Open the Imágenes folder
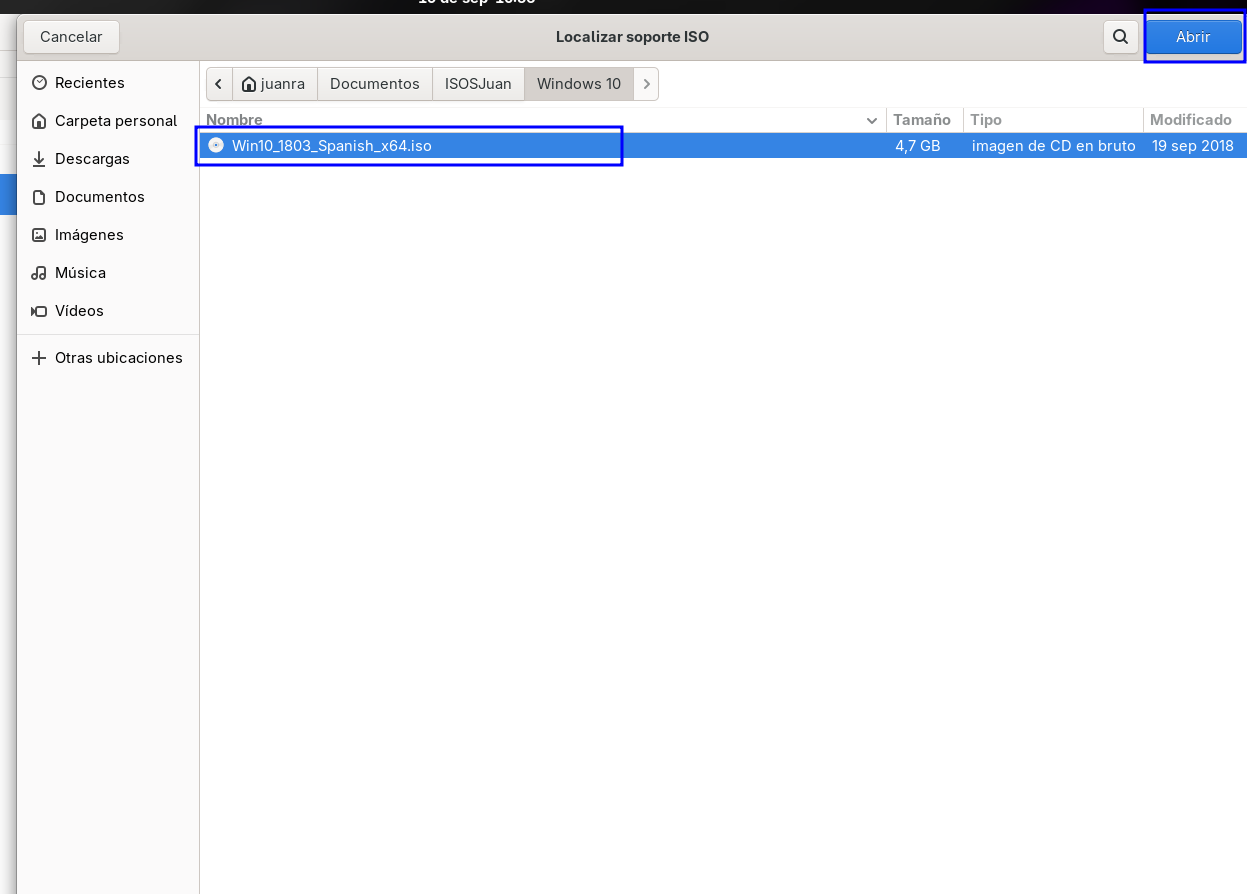 point(108,235)
